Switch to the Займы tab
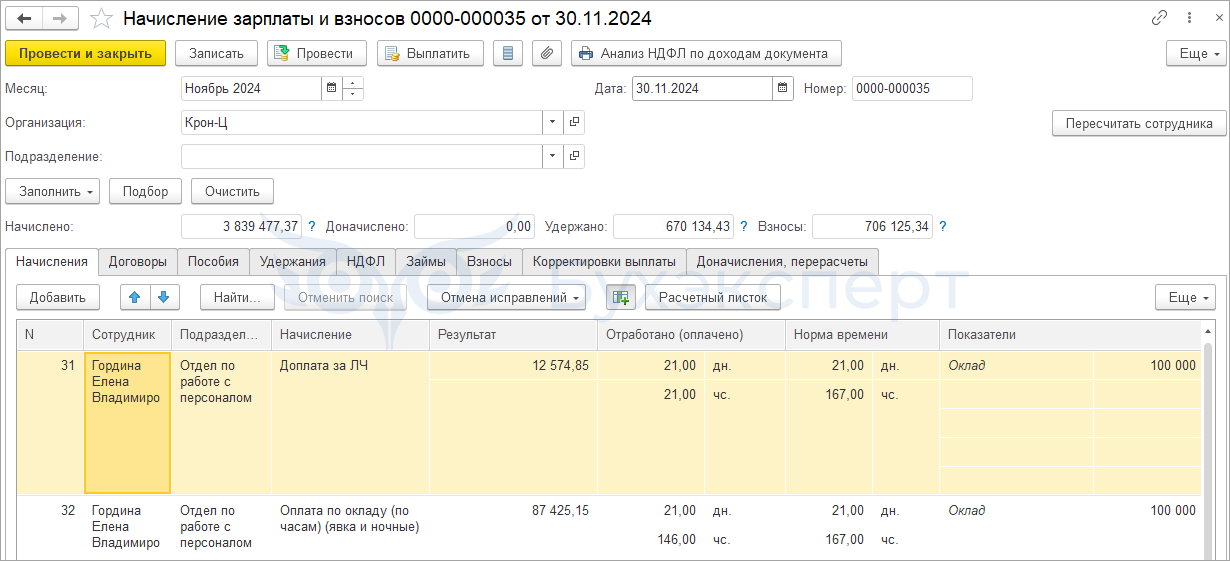The image size is (1230, 561). [x=425, y=261]
